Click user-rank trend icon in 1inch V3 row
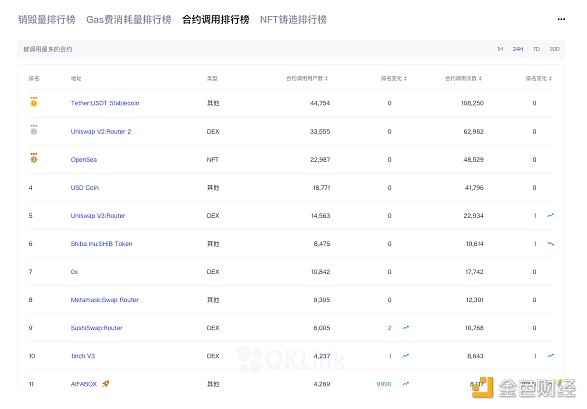Screen dimensions: 587x409 pyautogui.click(x=406, y=355)
